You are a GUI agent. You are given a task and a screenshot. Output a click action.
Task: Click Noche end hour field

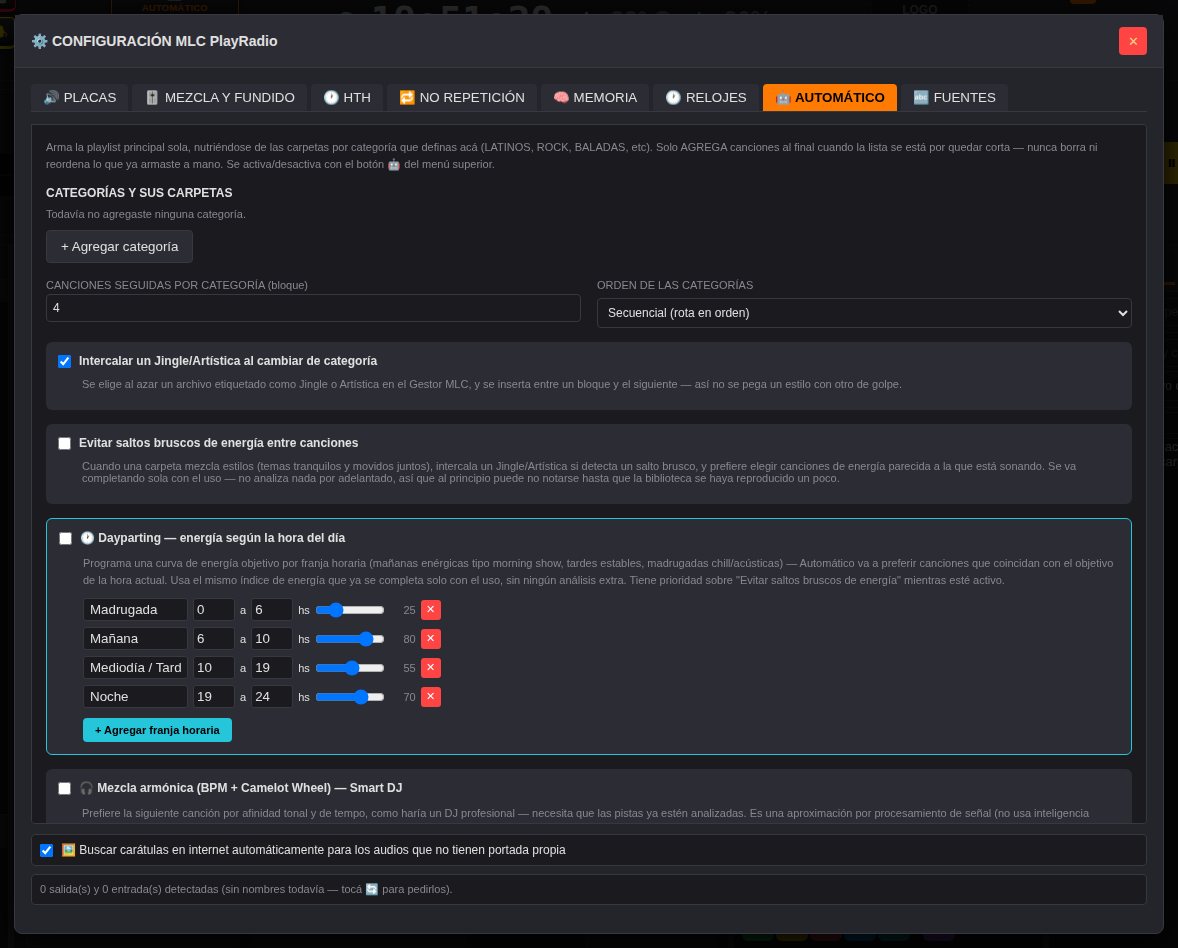[271, 696]
